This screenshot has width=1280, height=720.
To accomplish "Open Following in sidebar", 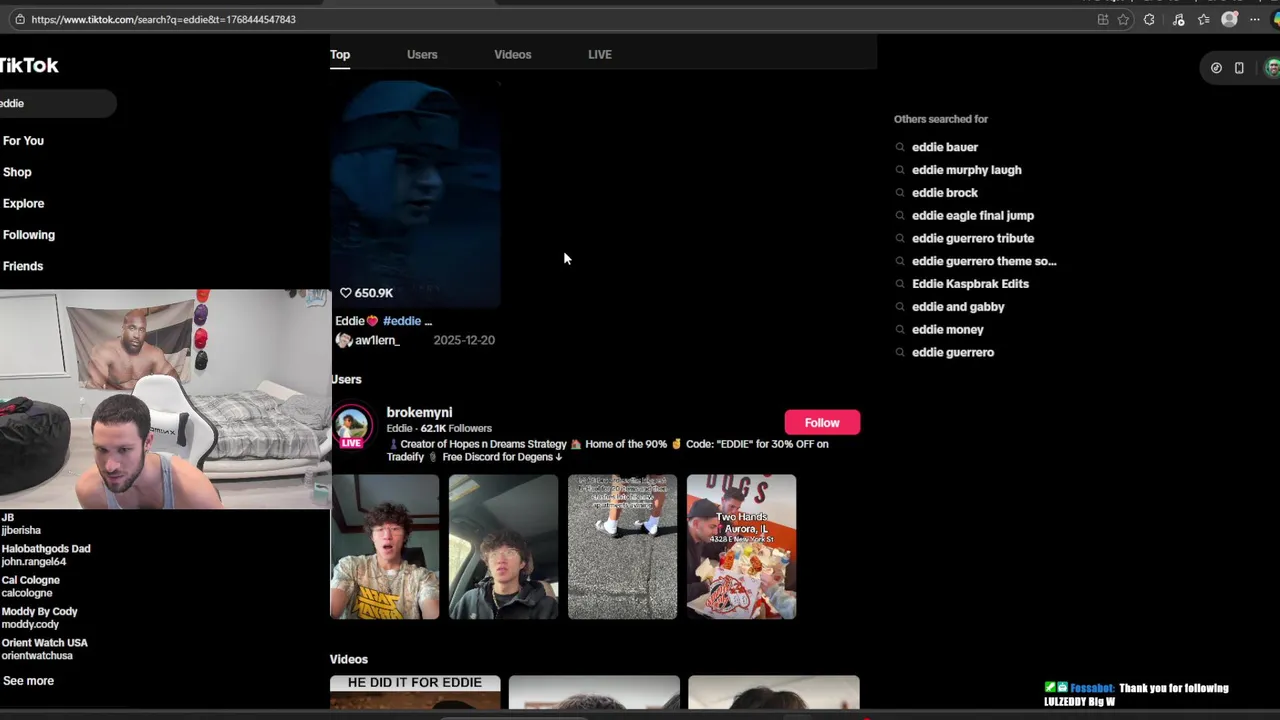I will coord(28,235).
